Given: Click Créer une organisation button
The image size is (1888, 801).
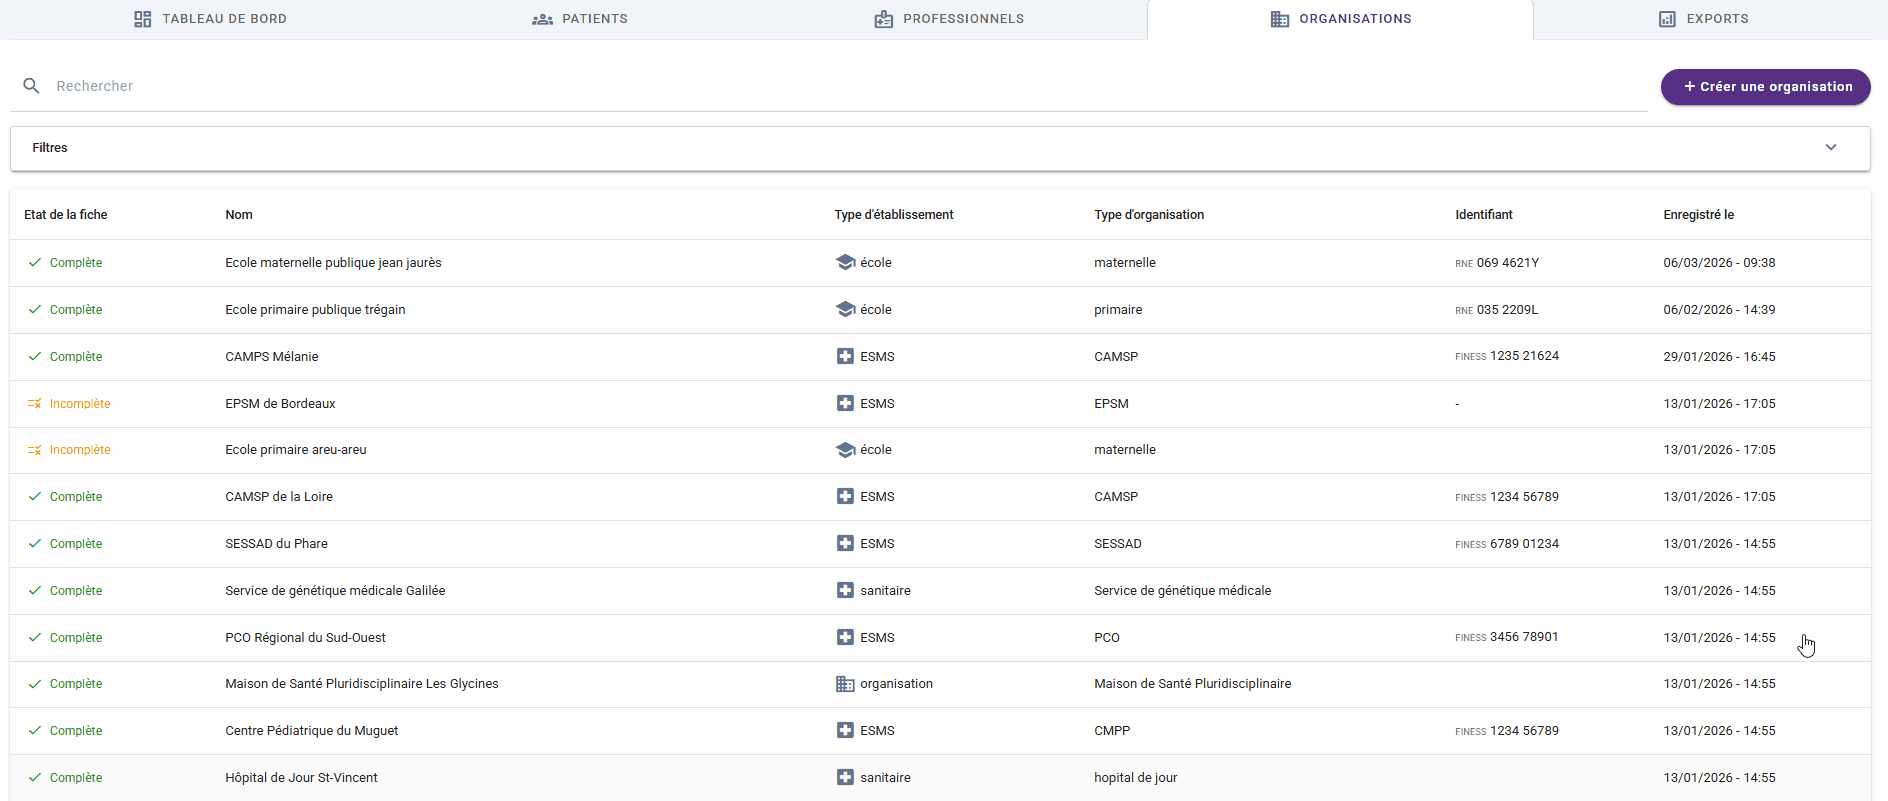Looking at the screenshot, I should tap(1765, 87).
